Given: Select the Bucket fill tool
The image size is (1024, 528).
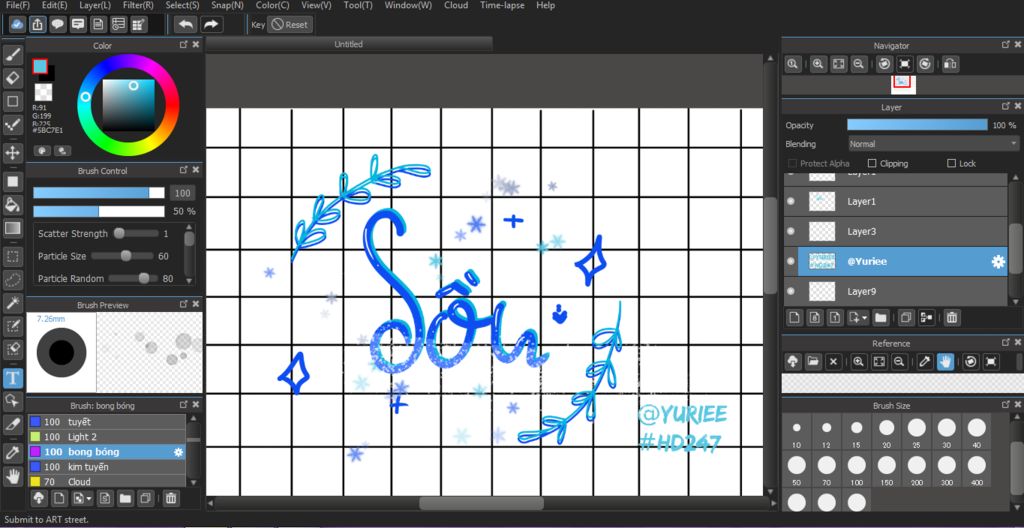Looking at the screenshot, I should (x=12, y=205).
